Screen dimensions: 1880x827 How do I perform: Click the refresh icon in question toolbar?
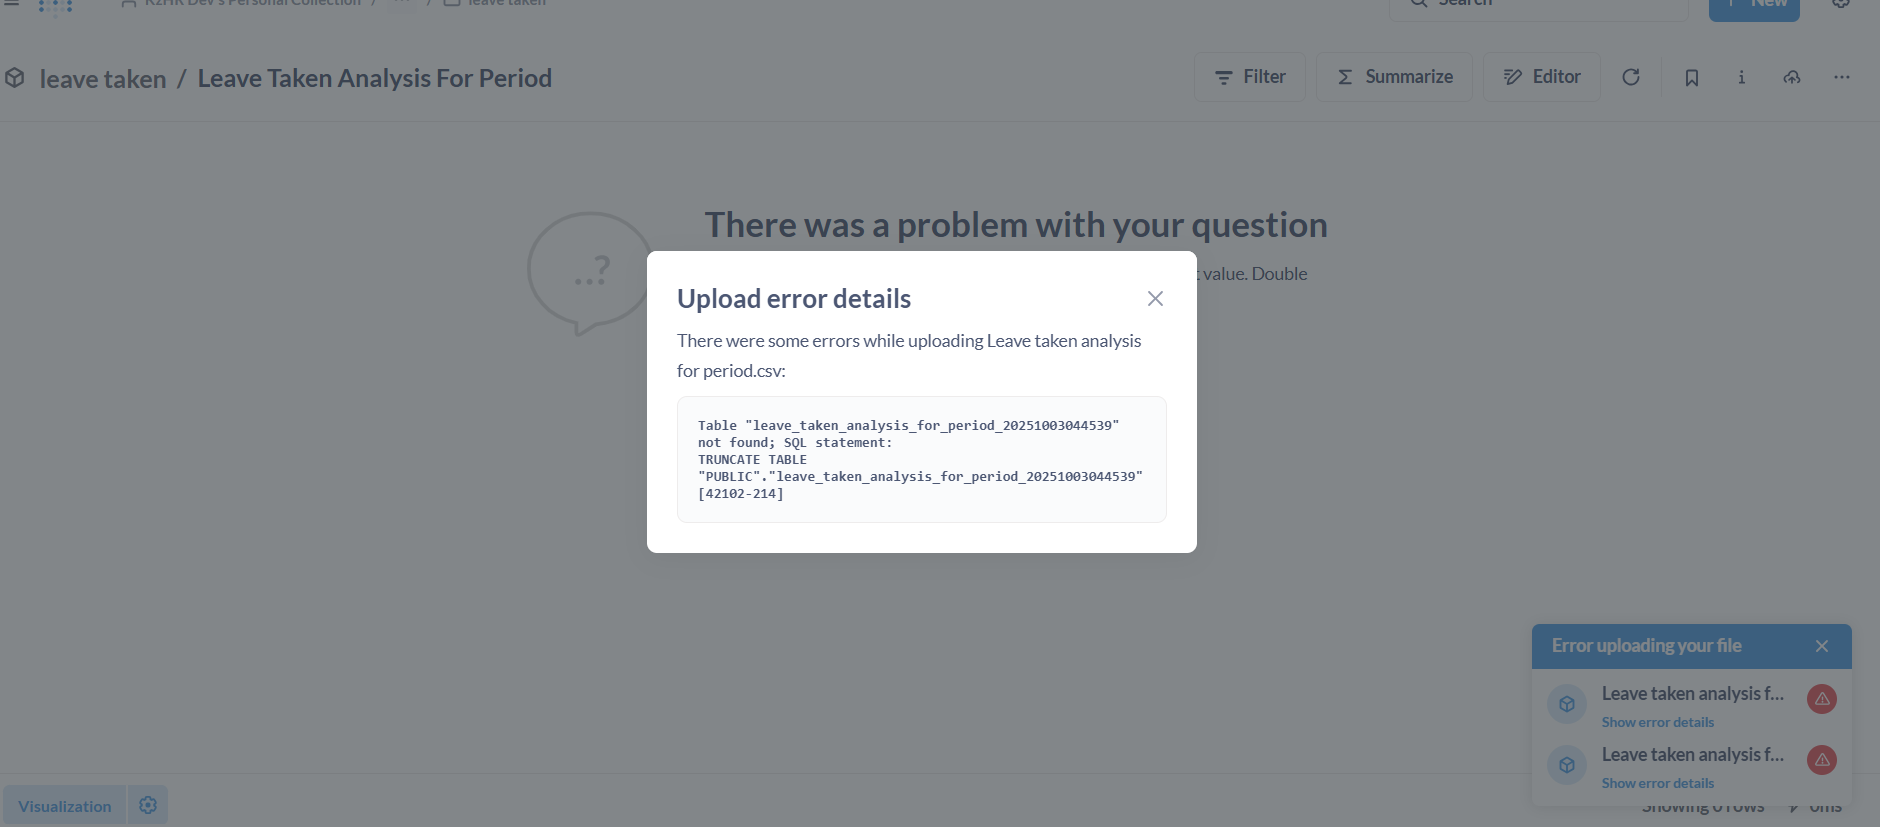pyautogui.click(x=1631, y=77)
